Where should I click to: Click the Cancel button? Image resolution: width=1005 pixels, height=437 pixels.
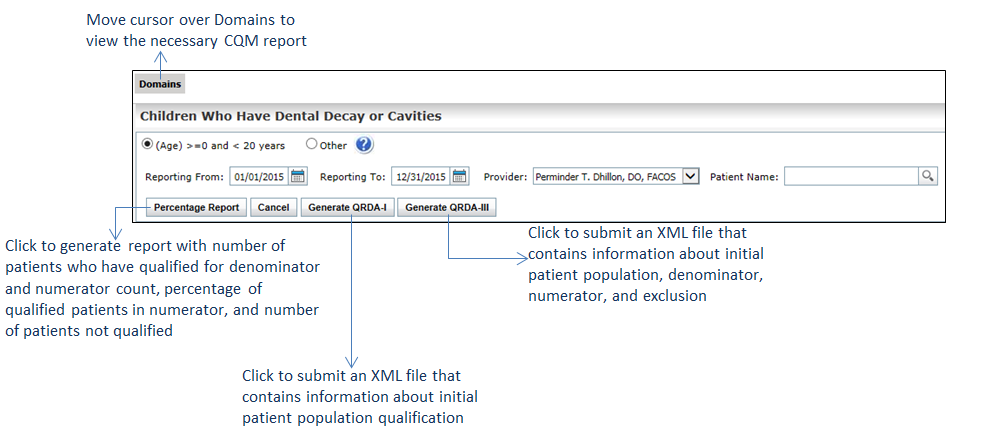tap(274, 208)
